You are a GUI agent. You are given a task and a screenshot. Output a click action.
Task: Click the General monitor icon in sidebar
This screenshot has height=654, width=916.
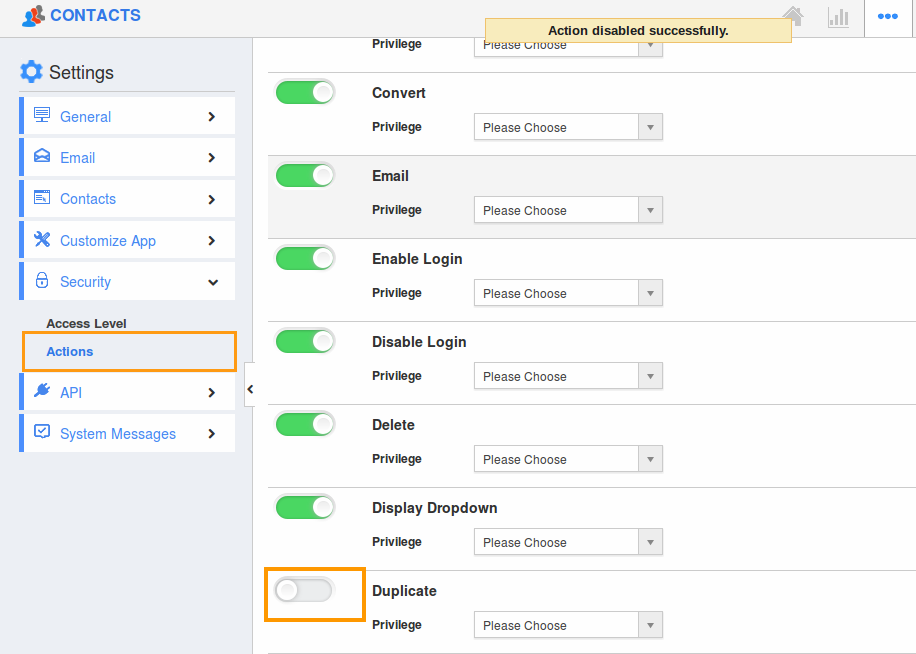point(42,115)
